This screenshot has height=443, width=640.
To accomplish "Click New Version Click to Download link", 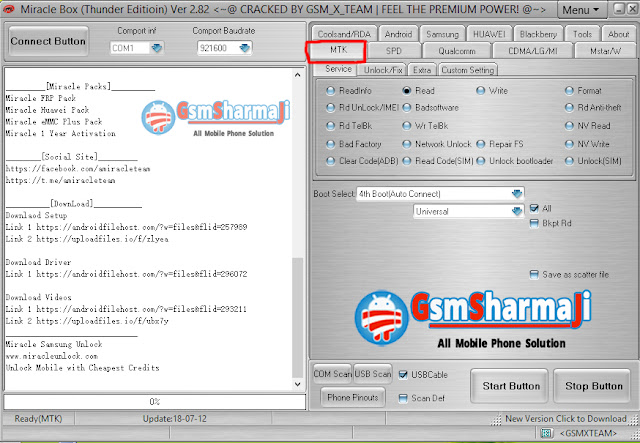I will coord(566,419).
